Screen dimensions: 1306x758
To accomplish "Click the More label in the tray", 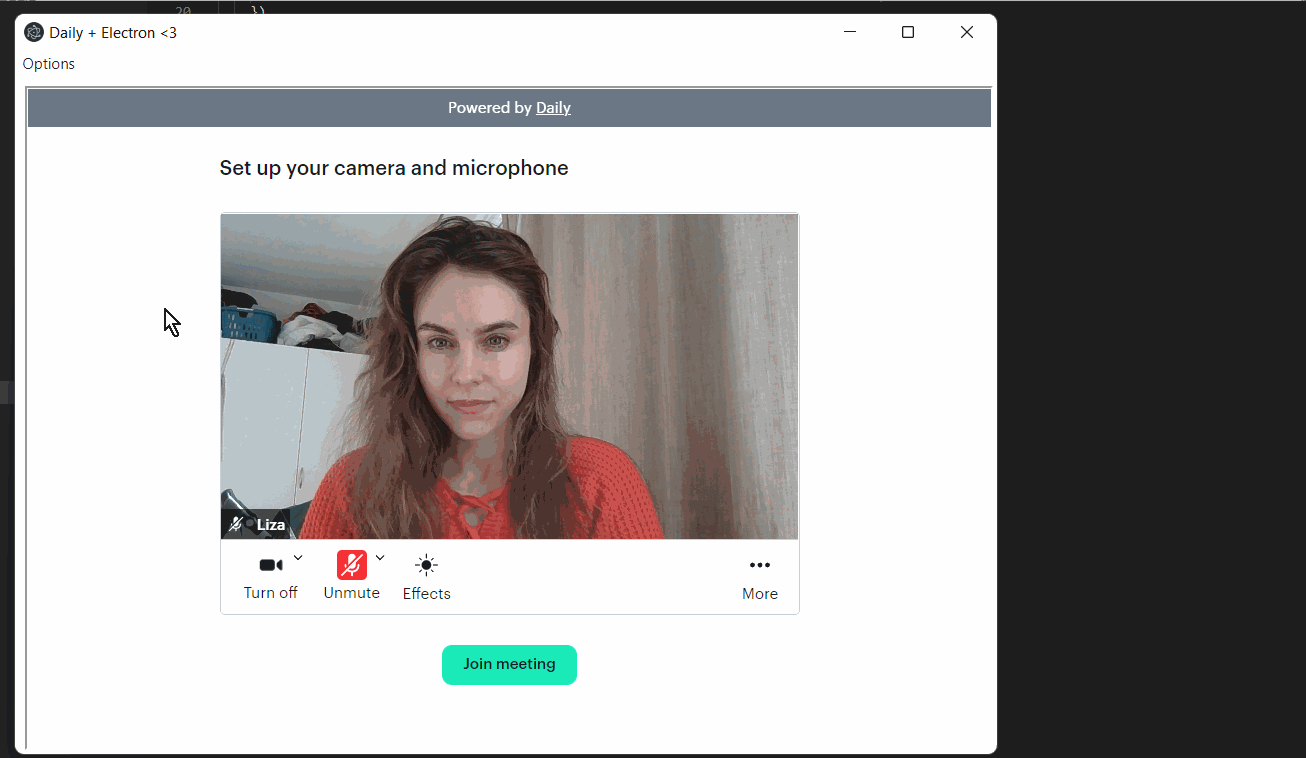I will (x=759, y=593).
